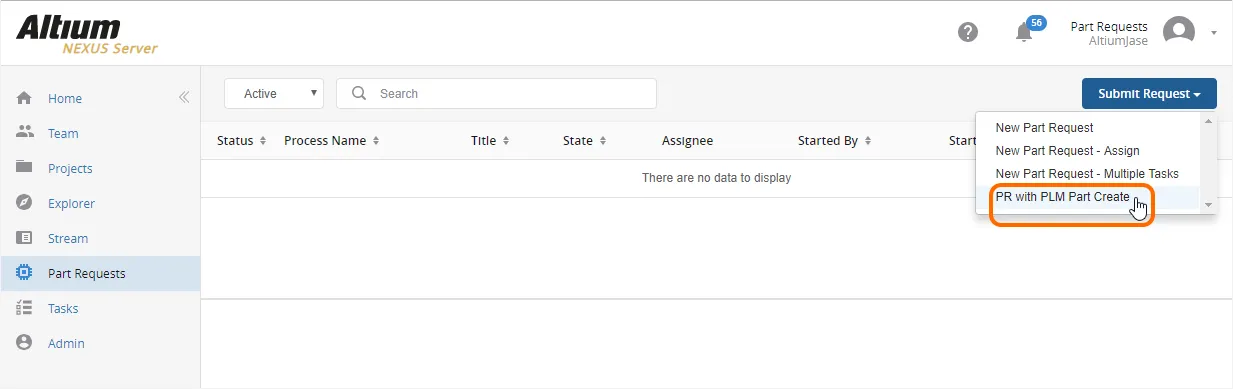This screenshot has height=389, width=1233.
Task: Click the Tasks checklist icon
Action: tap(25, 308)
